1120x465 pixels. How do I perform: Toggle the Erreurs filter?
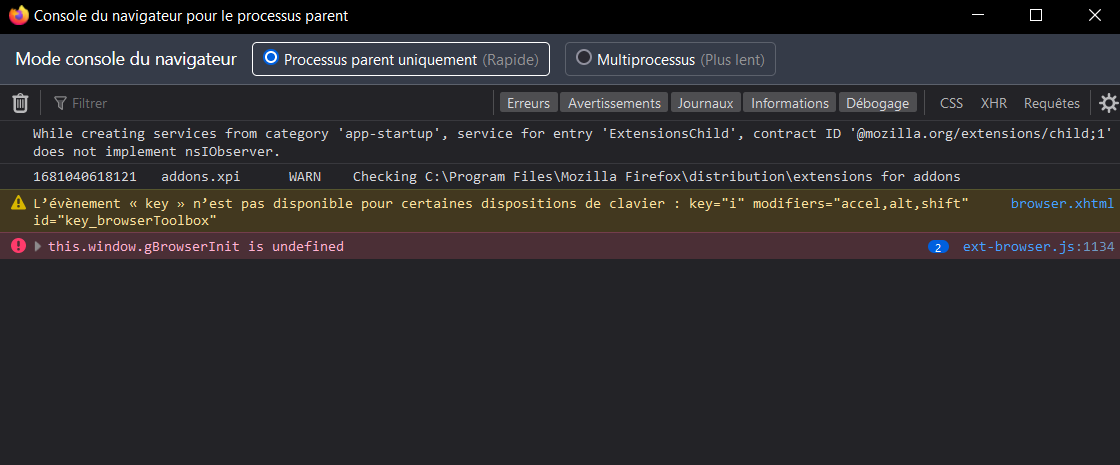point(528,103)
